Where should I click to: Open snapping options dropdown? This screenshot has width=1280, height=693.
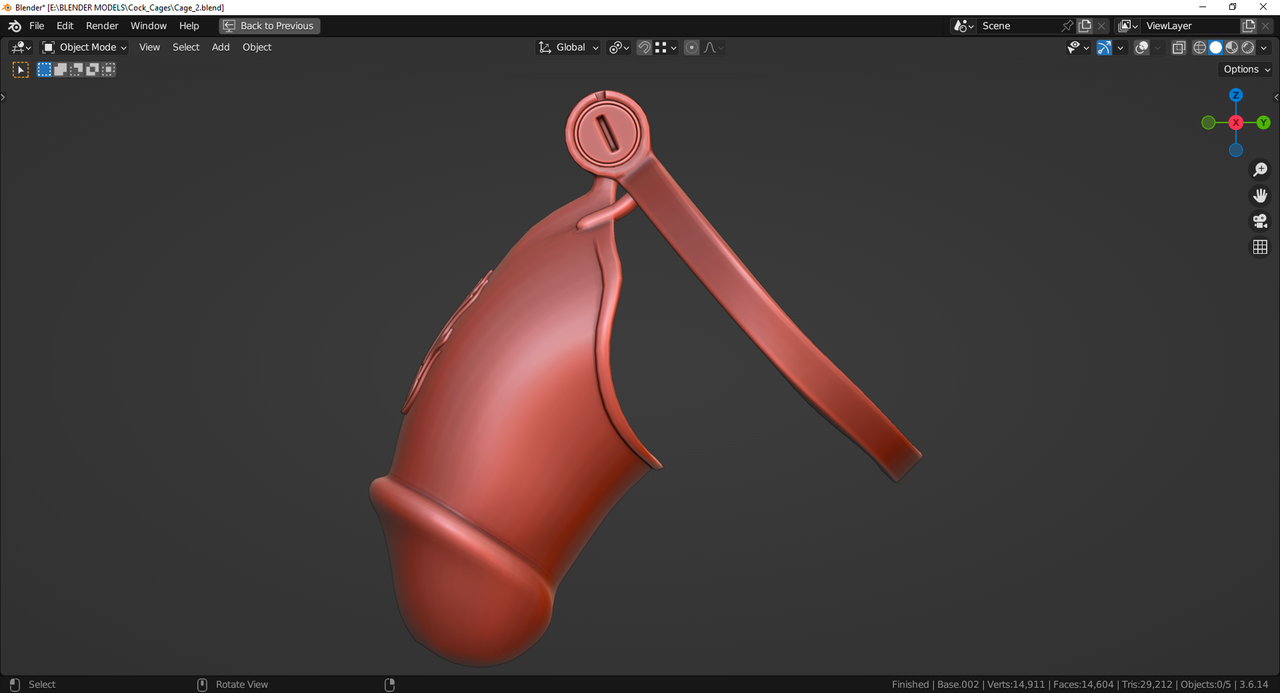tap(666, 47)
